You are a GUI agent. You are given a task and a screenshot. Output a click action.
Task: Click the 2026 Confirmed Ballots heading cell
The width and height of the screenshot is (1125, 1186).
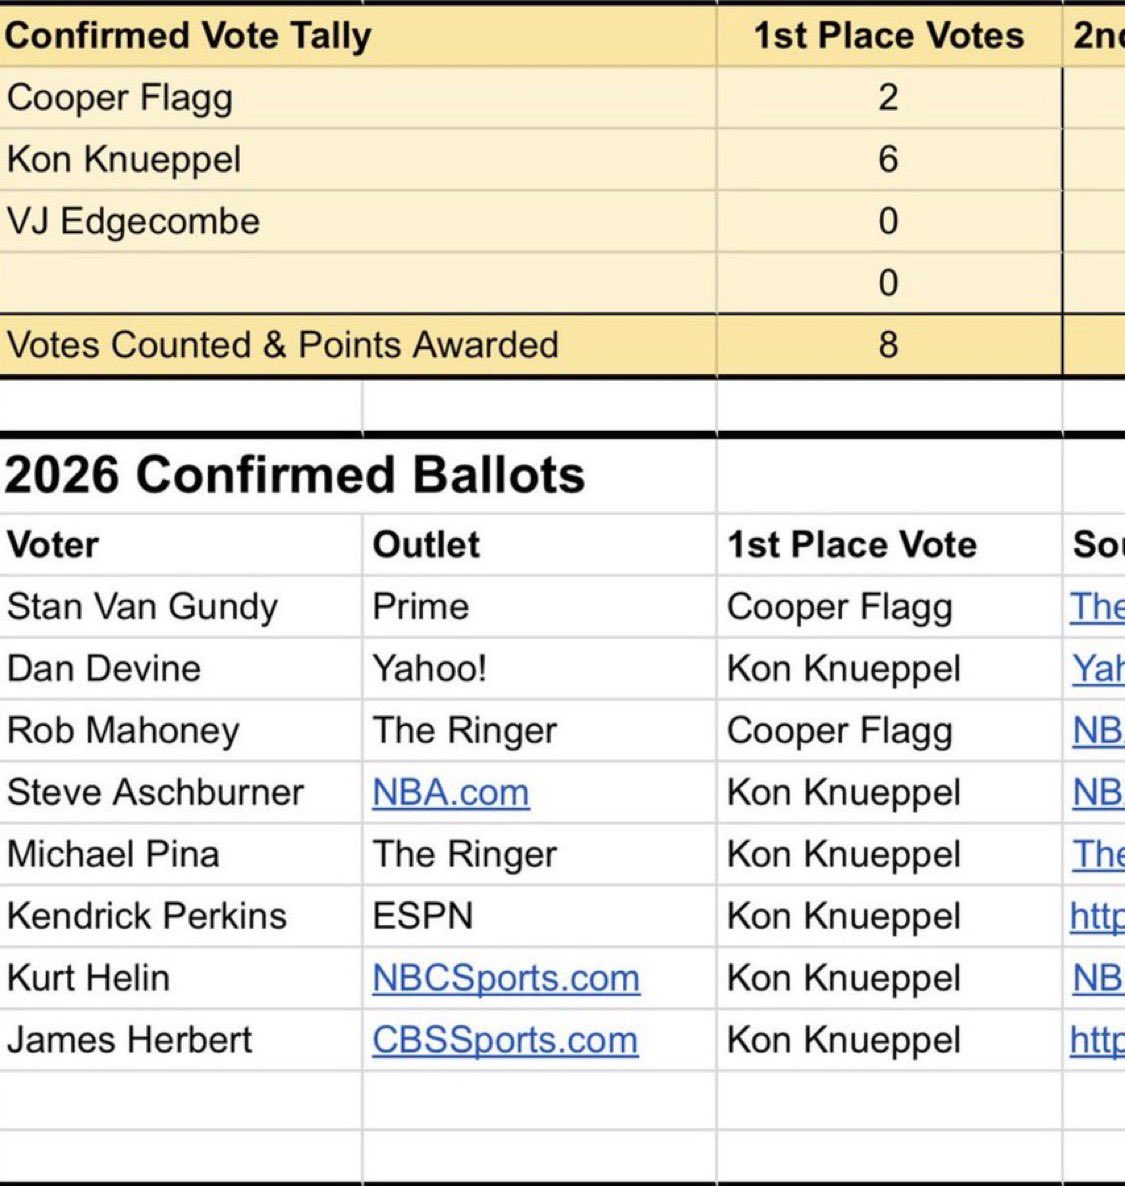(x=295, y=475)
